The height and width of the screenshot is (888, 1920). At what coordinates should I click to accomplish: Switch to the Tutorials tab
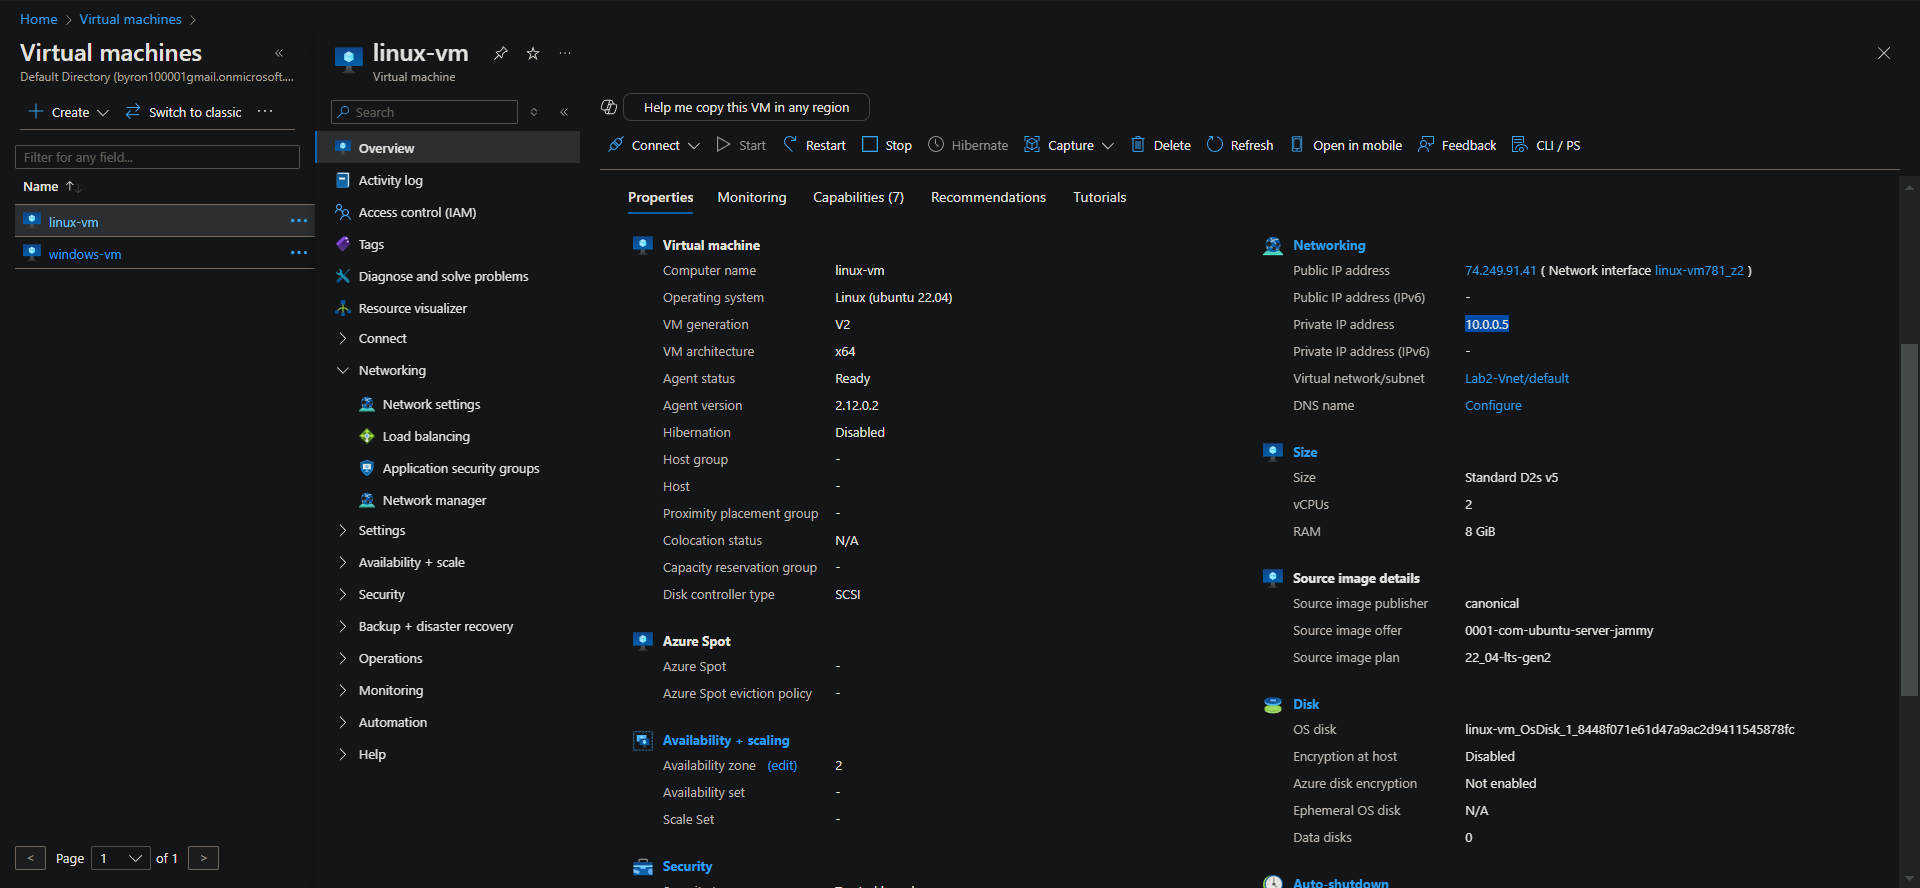(1099, 197)
